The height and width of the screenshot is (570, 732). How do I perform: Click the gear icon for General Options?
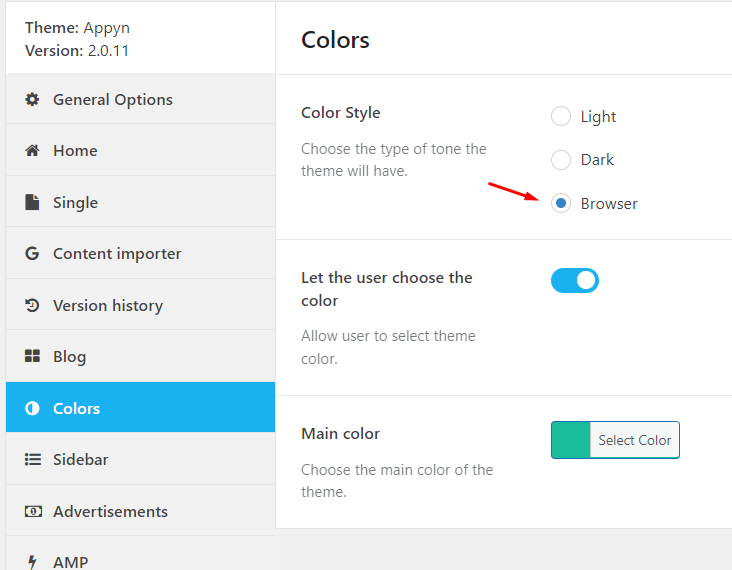[x=32, y=99]
